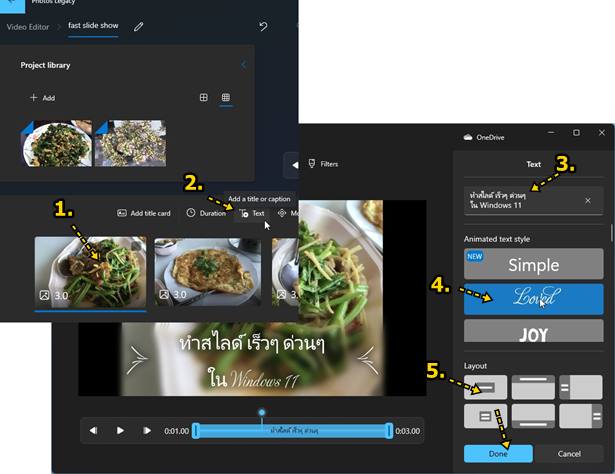Select the omelette storyboard clip

[207, 272]
